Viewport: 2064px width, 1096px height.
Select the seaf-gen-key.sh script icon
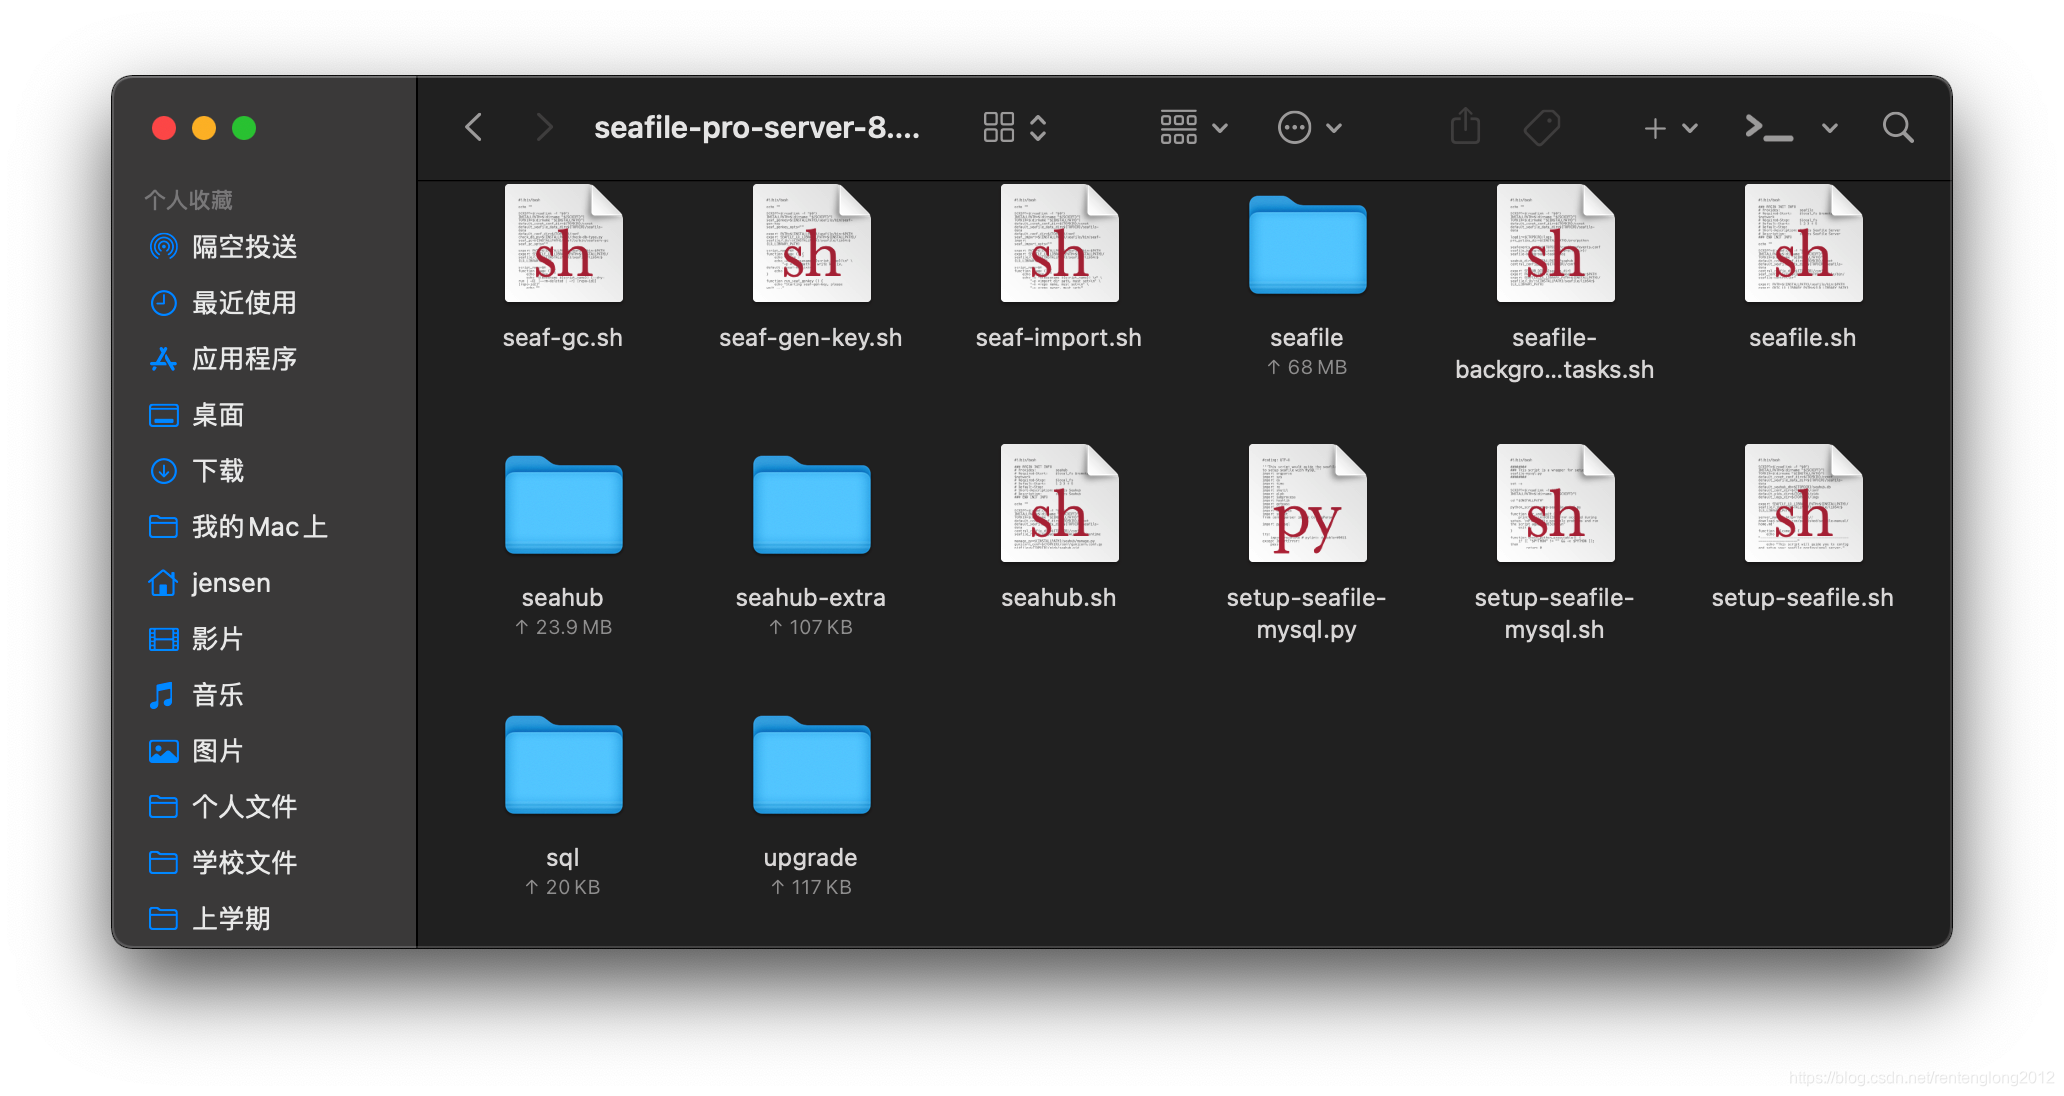tap(811, 243)
